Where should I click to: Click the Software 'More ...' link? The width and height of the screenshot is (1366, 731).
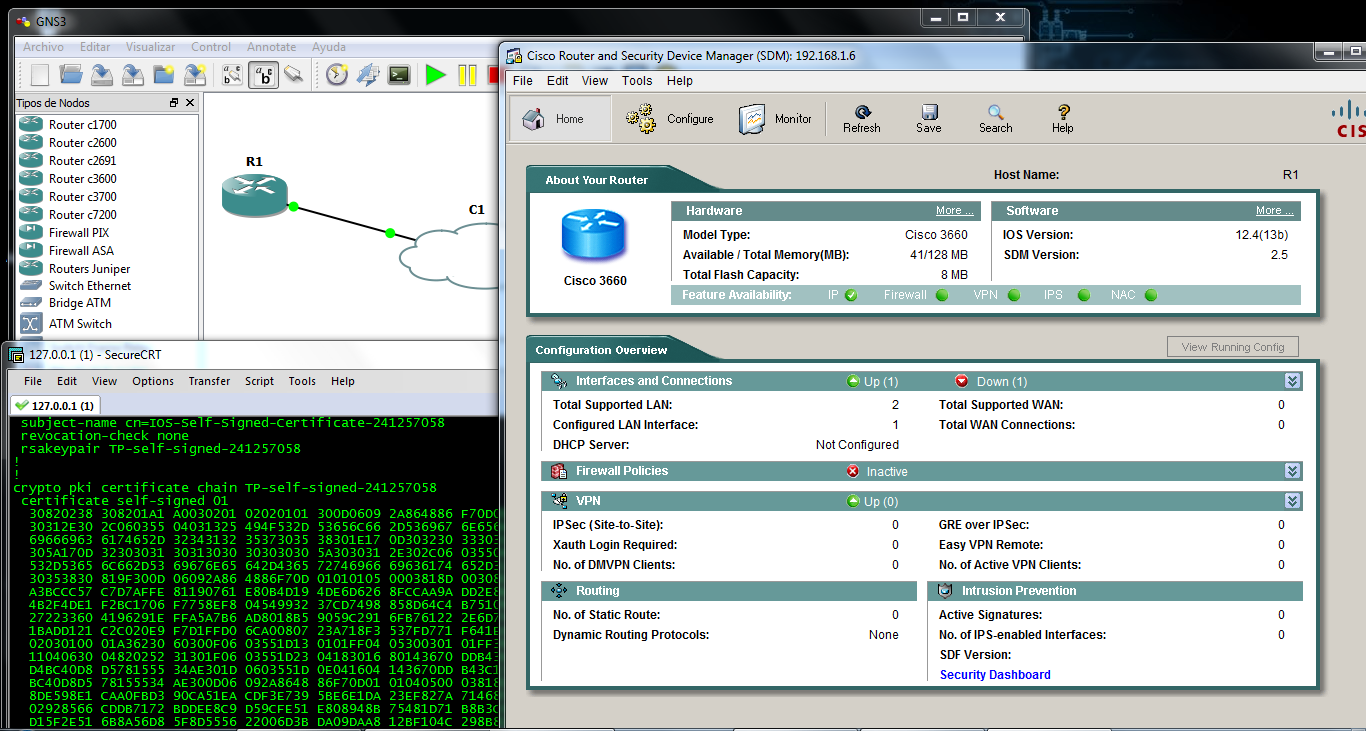point(1275,211)
